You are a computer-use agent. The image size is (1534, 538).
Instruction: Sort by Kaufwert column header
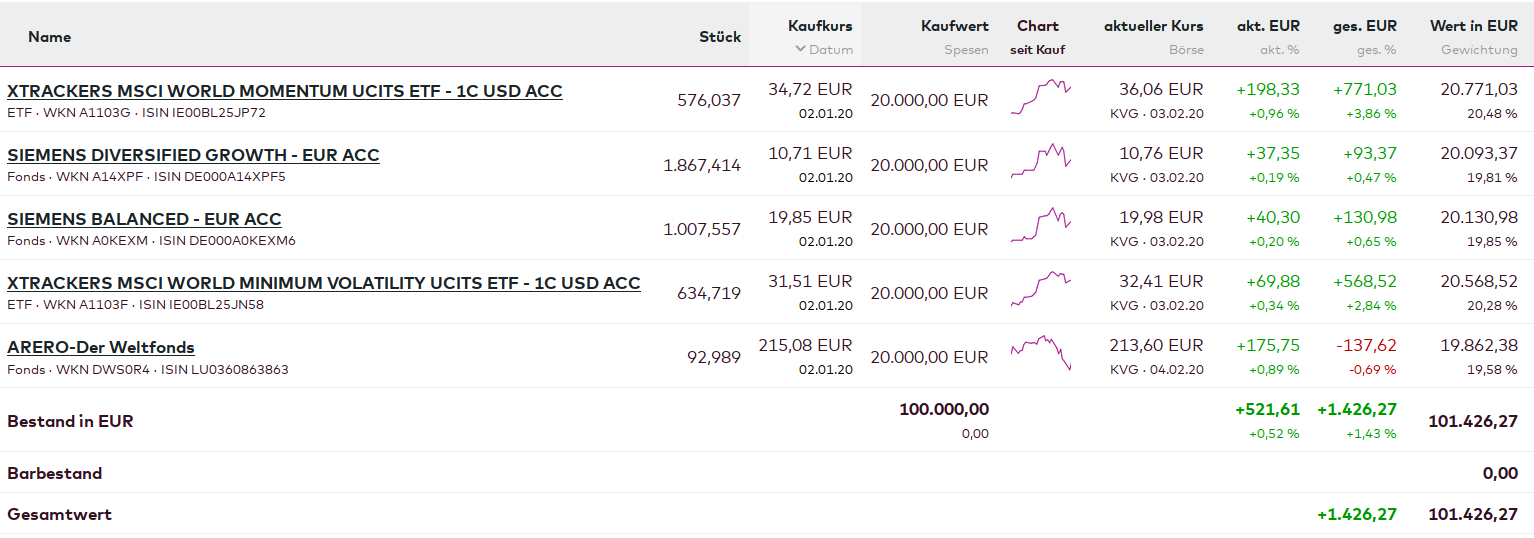954,26
